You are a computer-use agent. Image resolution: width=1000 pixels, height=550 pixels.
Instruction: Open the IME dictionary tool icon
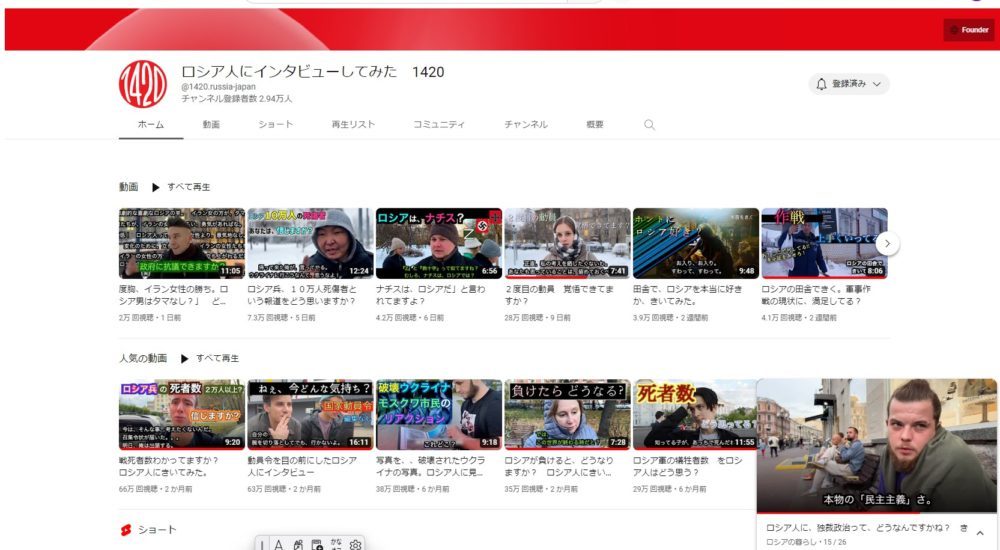[317, 544]
